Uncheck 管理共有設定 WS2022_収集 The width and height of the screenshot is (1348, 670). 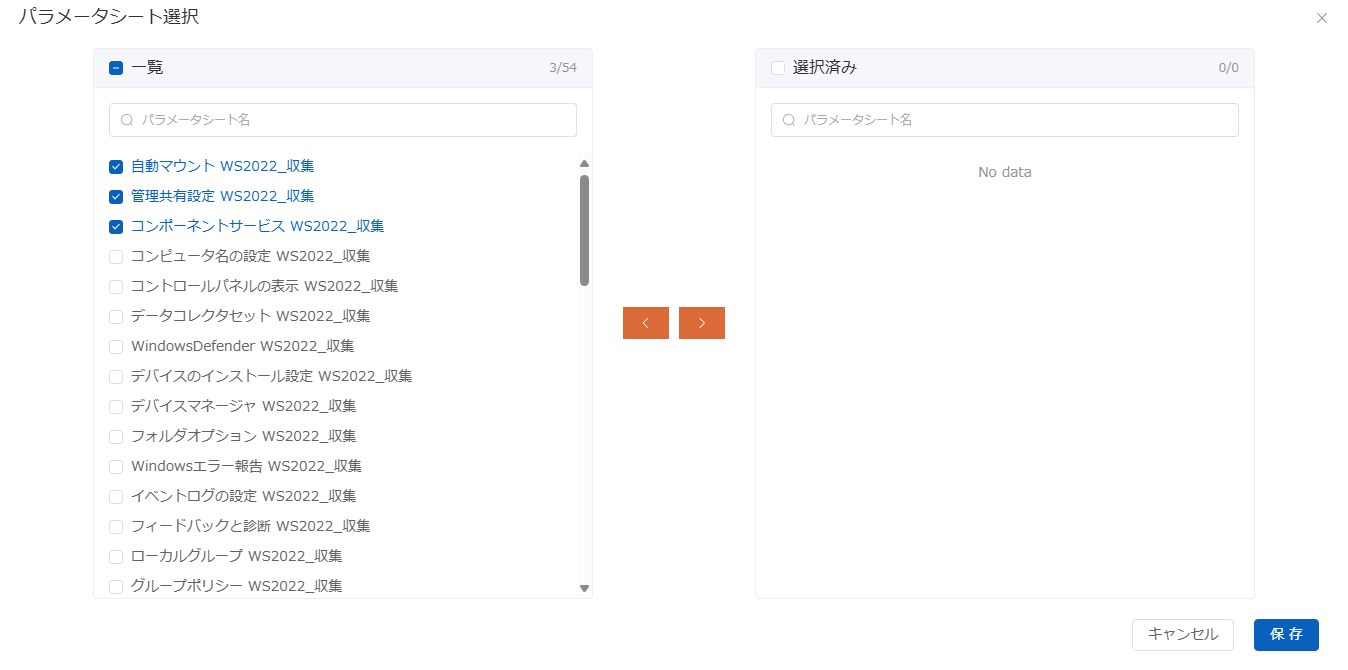pyautogui.click(x=116, y=197)
